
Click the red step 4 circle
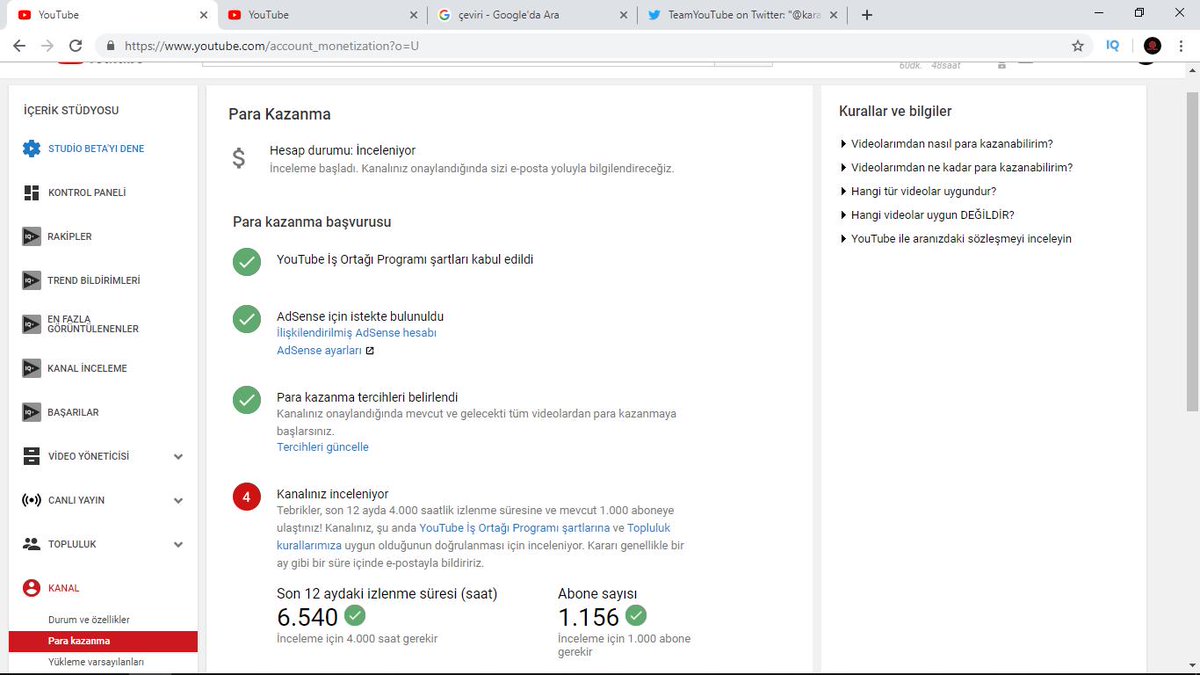pyautogui.click(x=246, y=495)
